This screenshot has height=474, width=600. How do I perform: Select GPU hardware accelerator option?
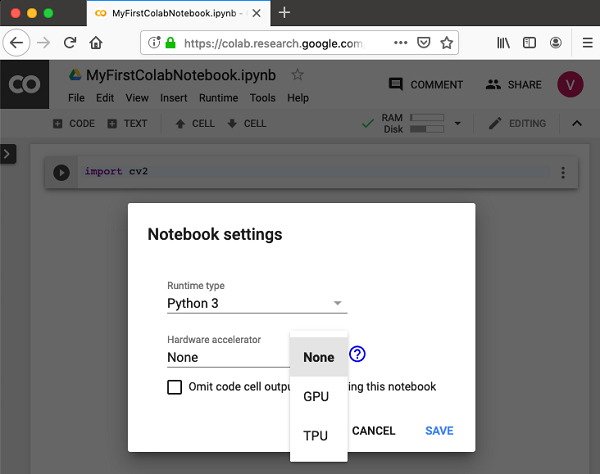point(316,396)
